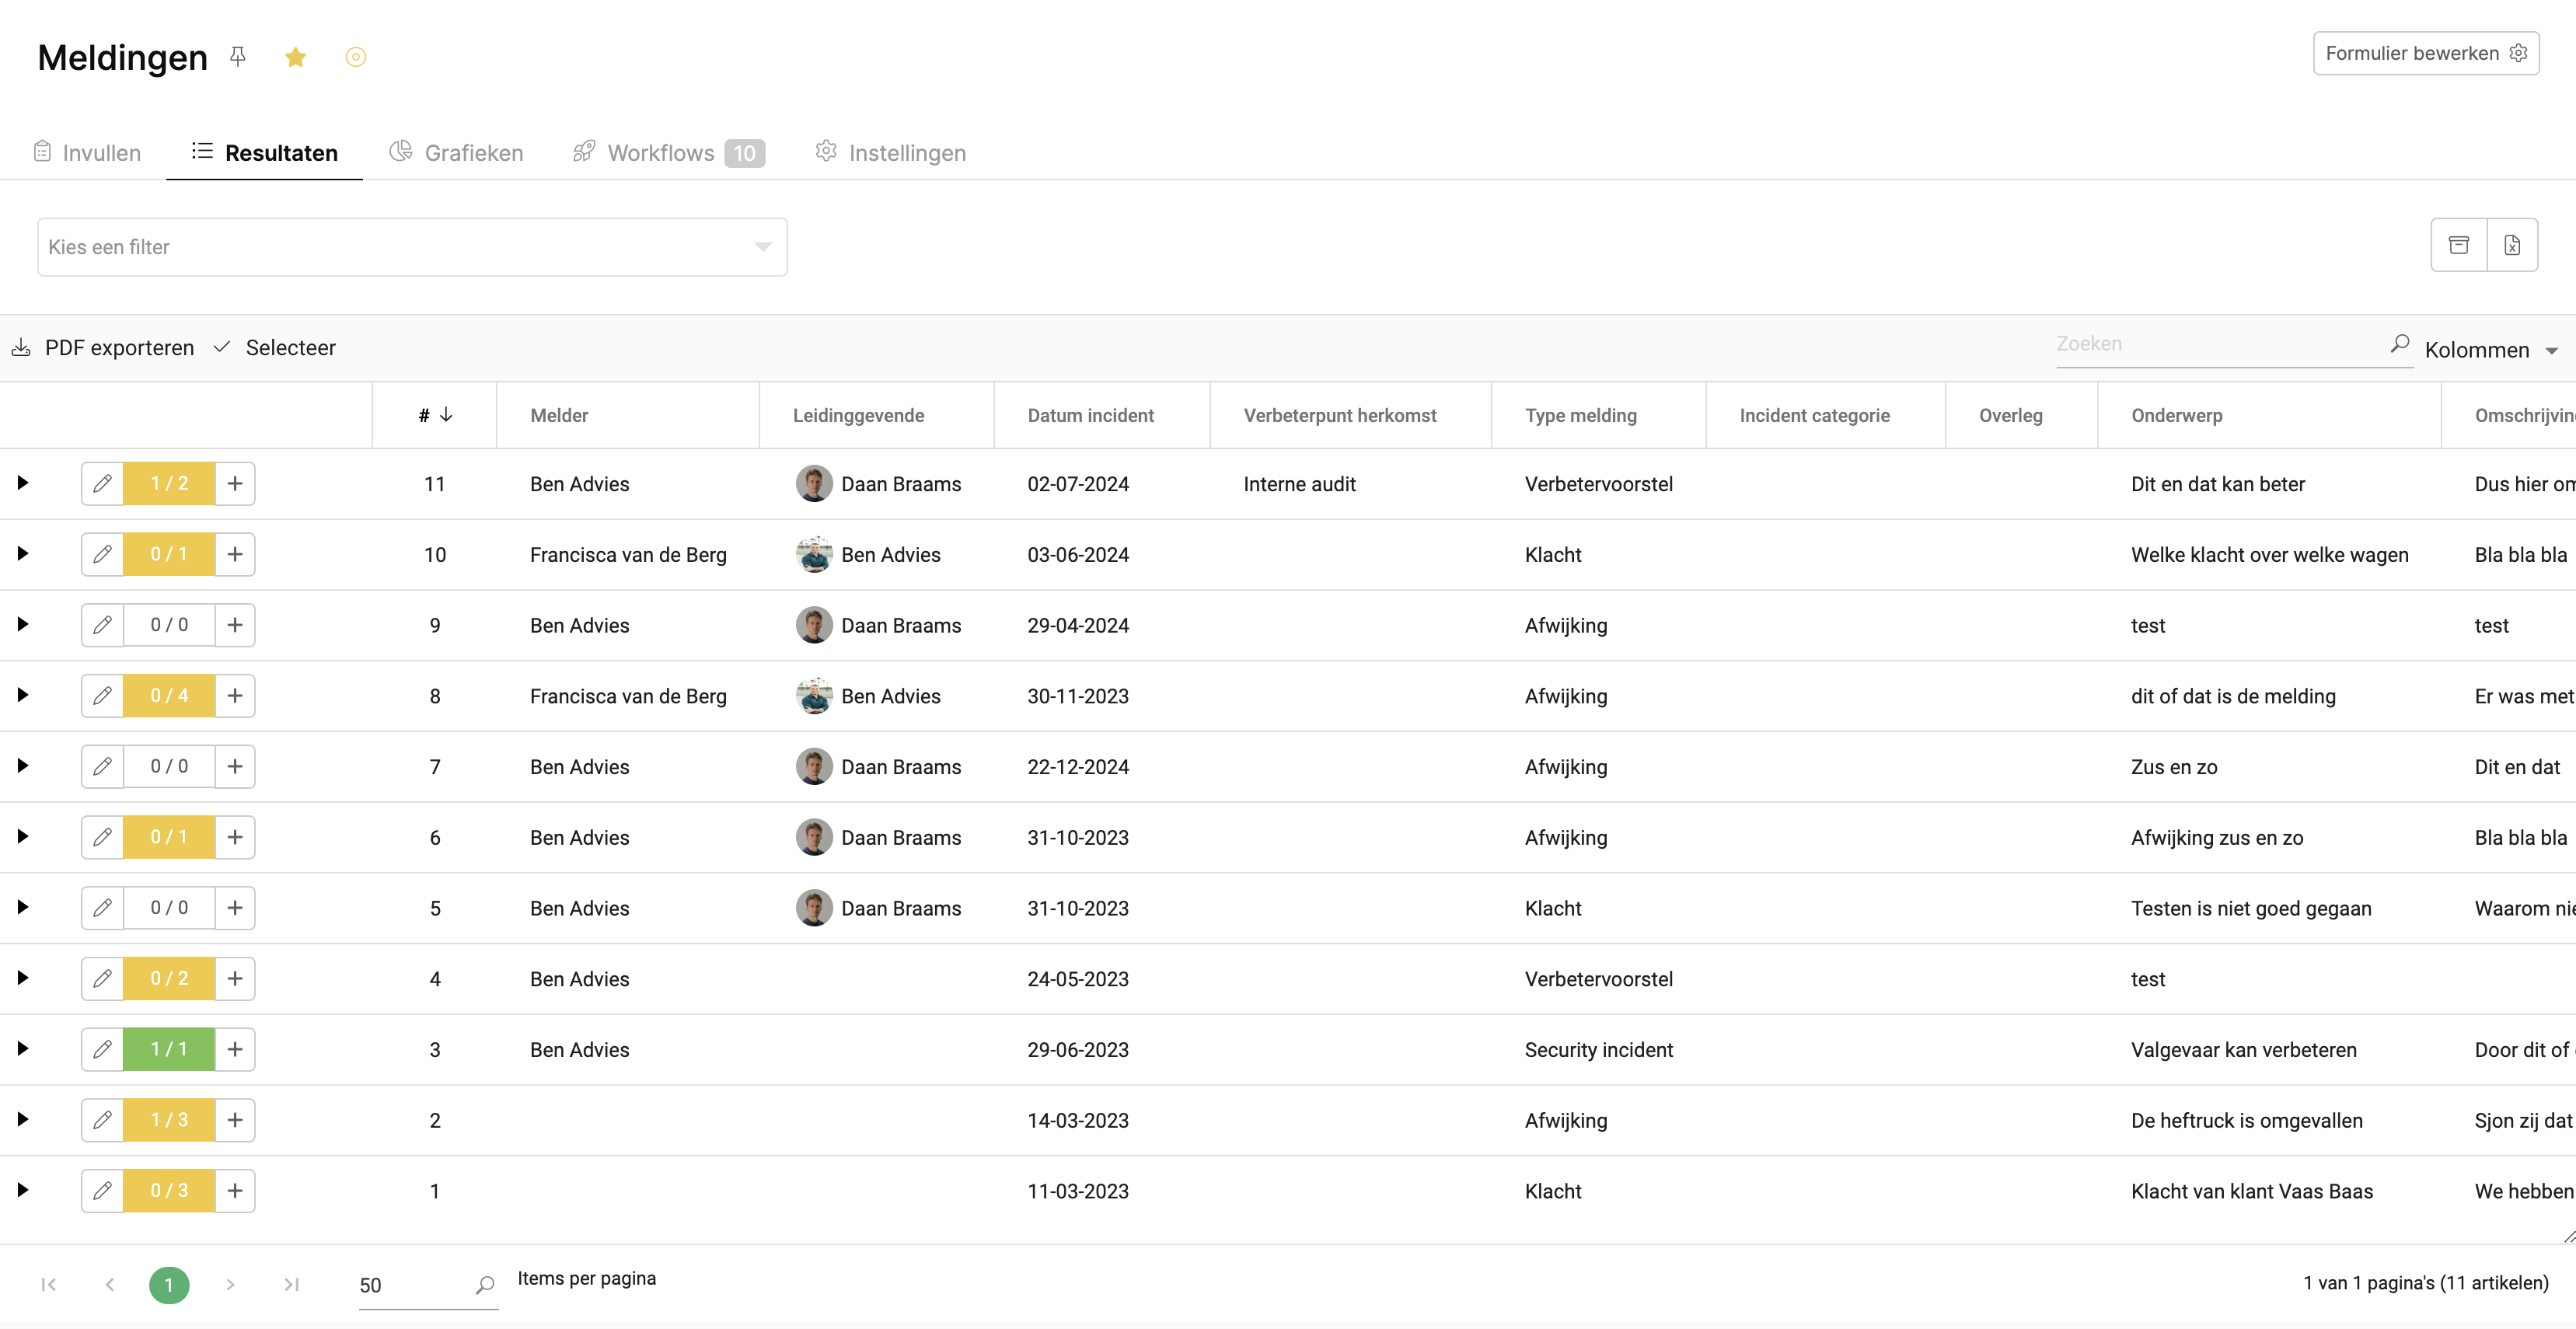Go to the first page with the arrow icon
The width and height of the screenshot is (2576, 1329).
click(x=48, y=1285)
